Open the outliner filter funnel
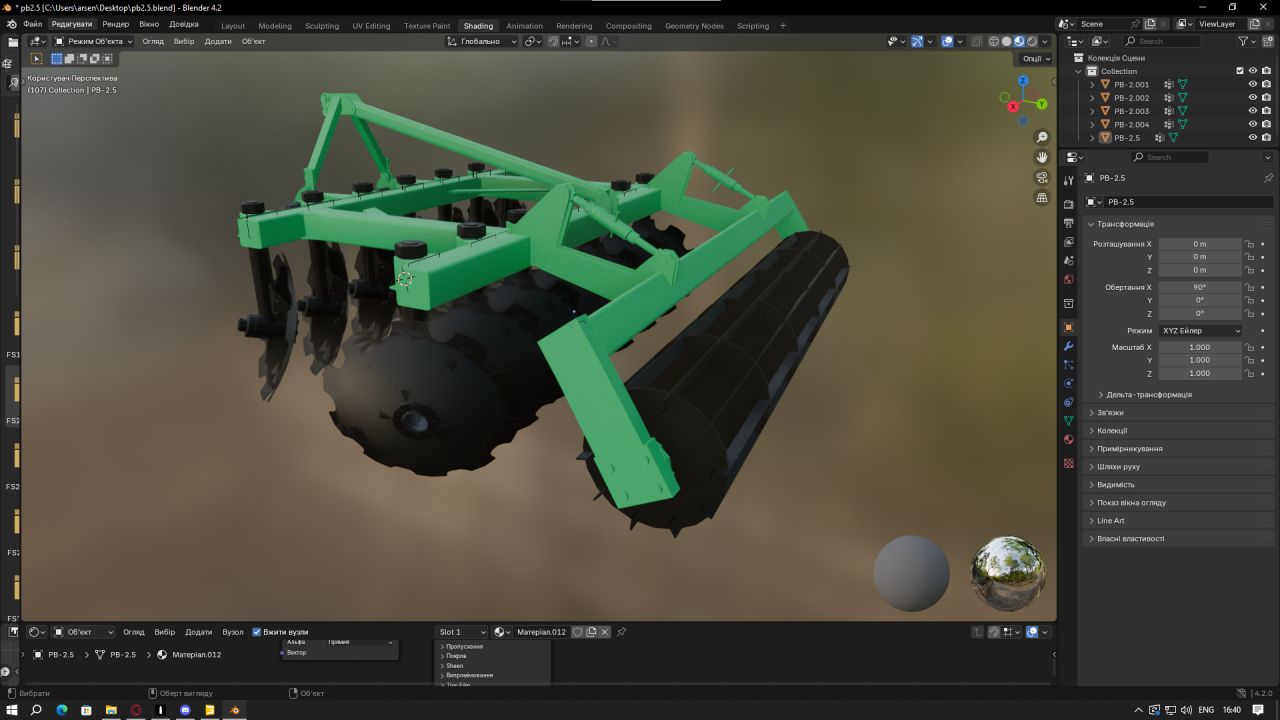This screenshot has width=1280, height=720. tap(1244, 41)
